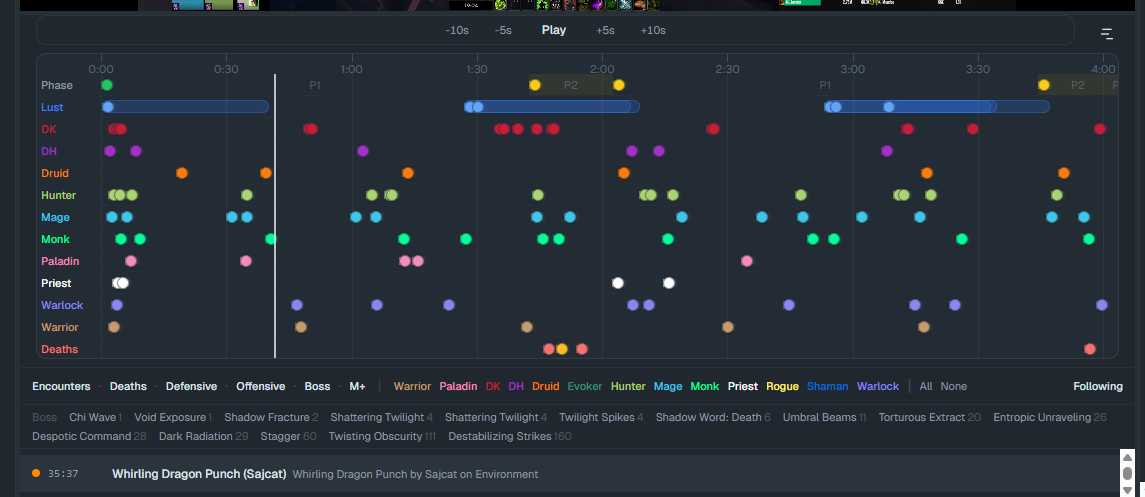Click the Play button
This screenshot has height=497, width=1145.
pyautogui.click(x=554, y=31)
